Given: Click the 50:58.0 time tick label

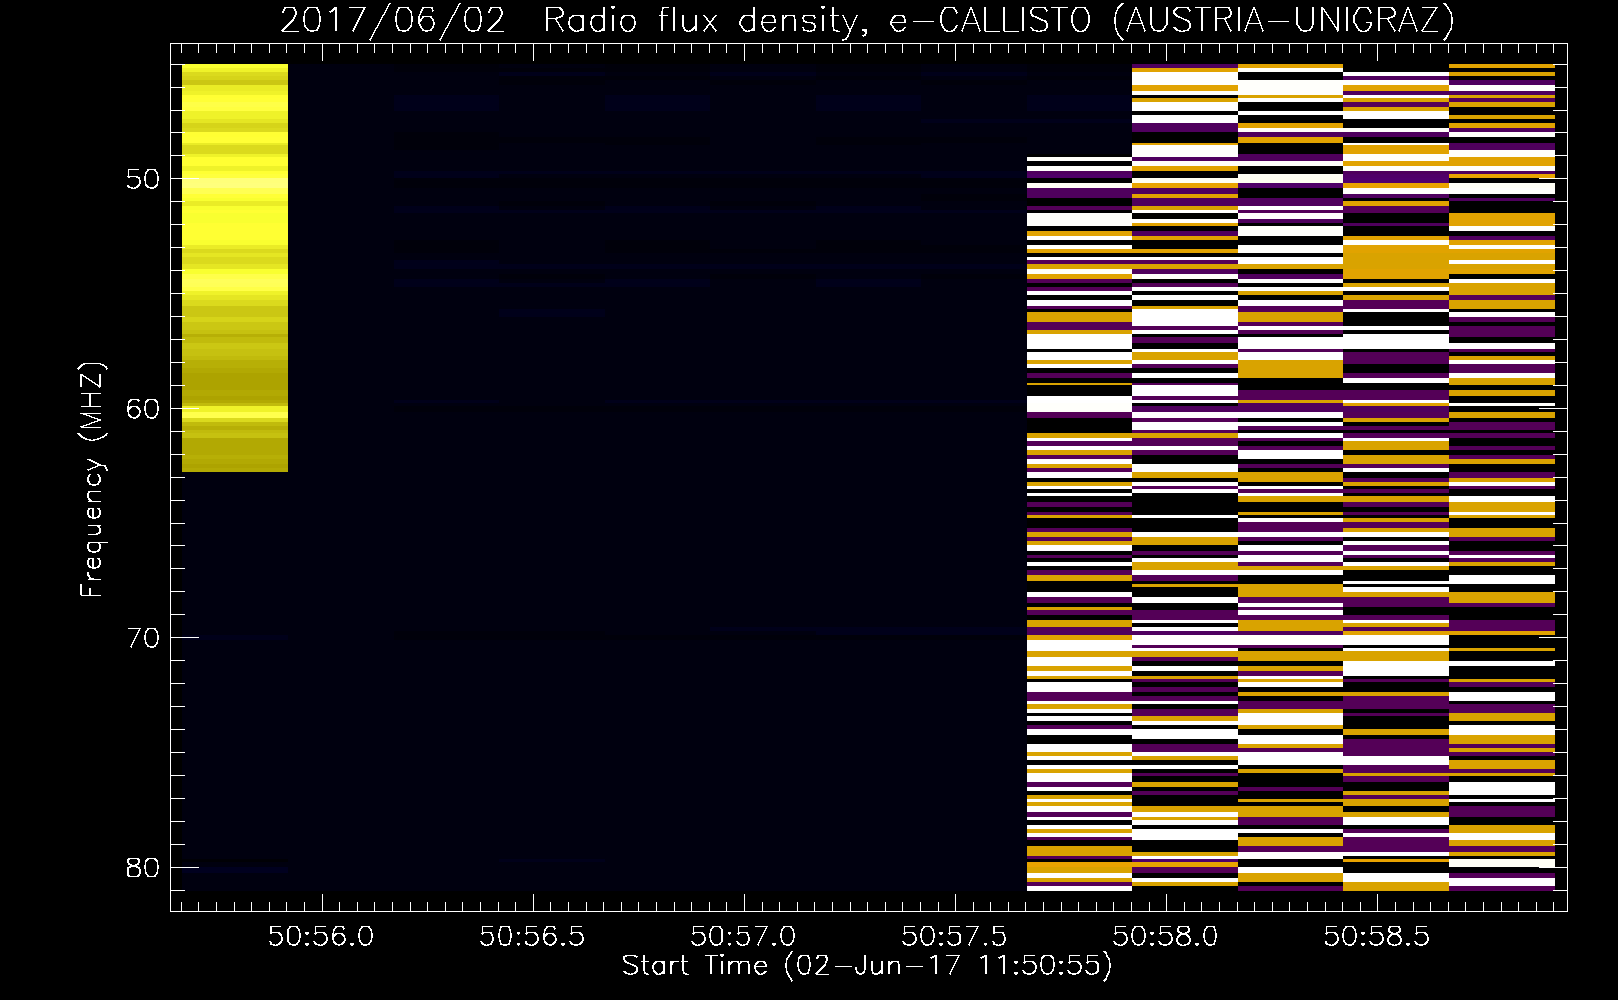Looking at the screenshot, I should tap(1165, 936).
